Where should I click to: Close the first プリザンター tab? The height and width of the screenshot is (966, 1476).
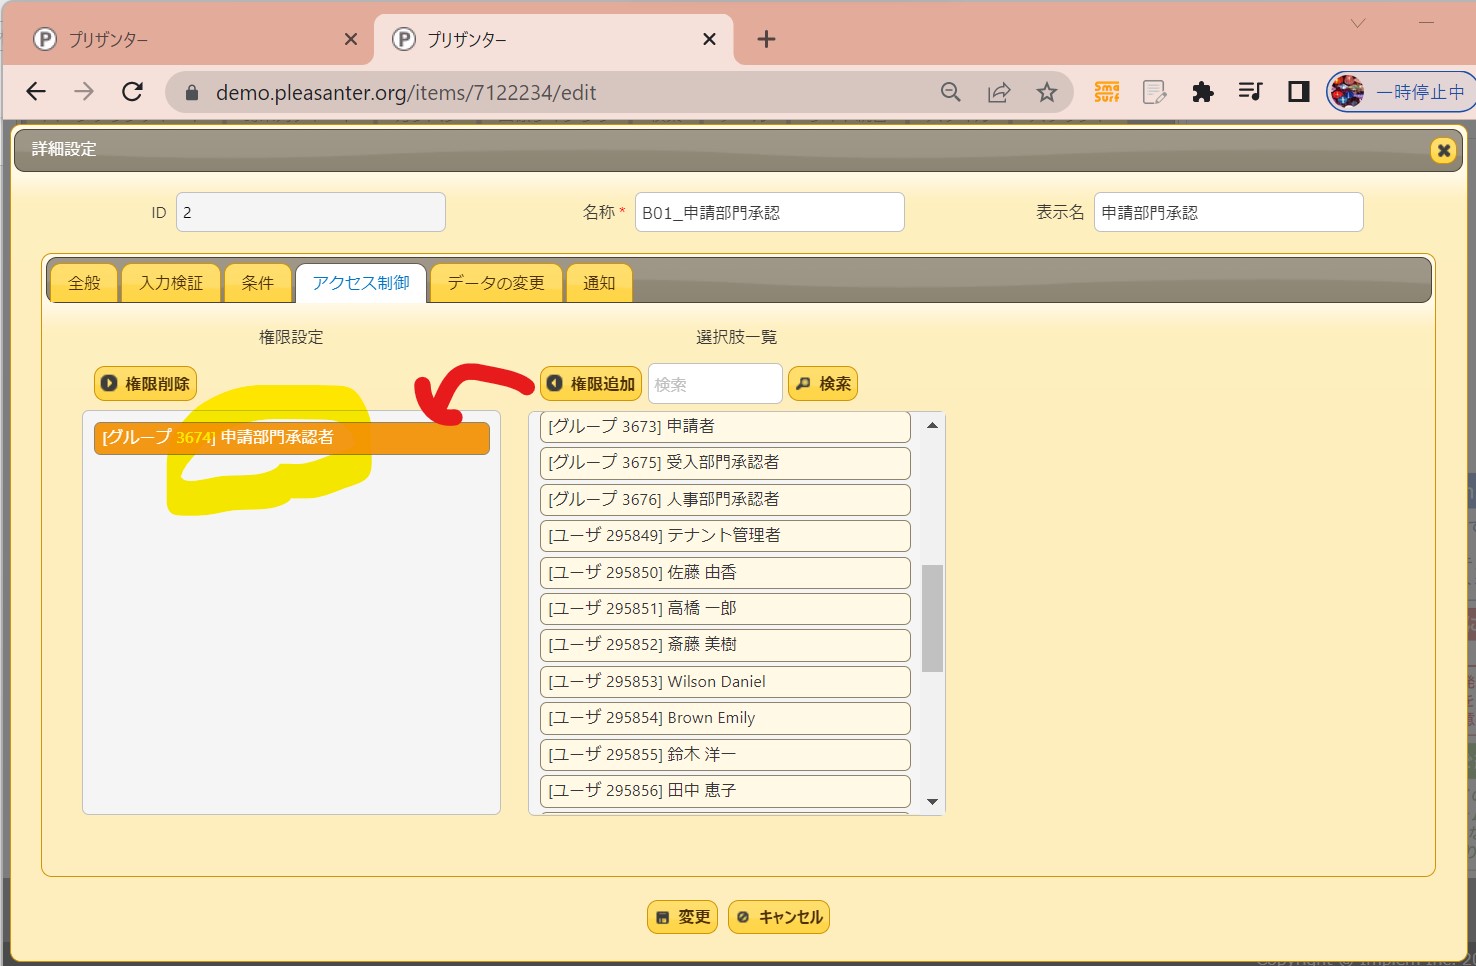click(351, 39)
